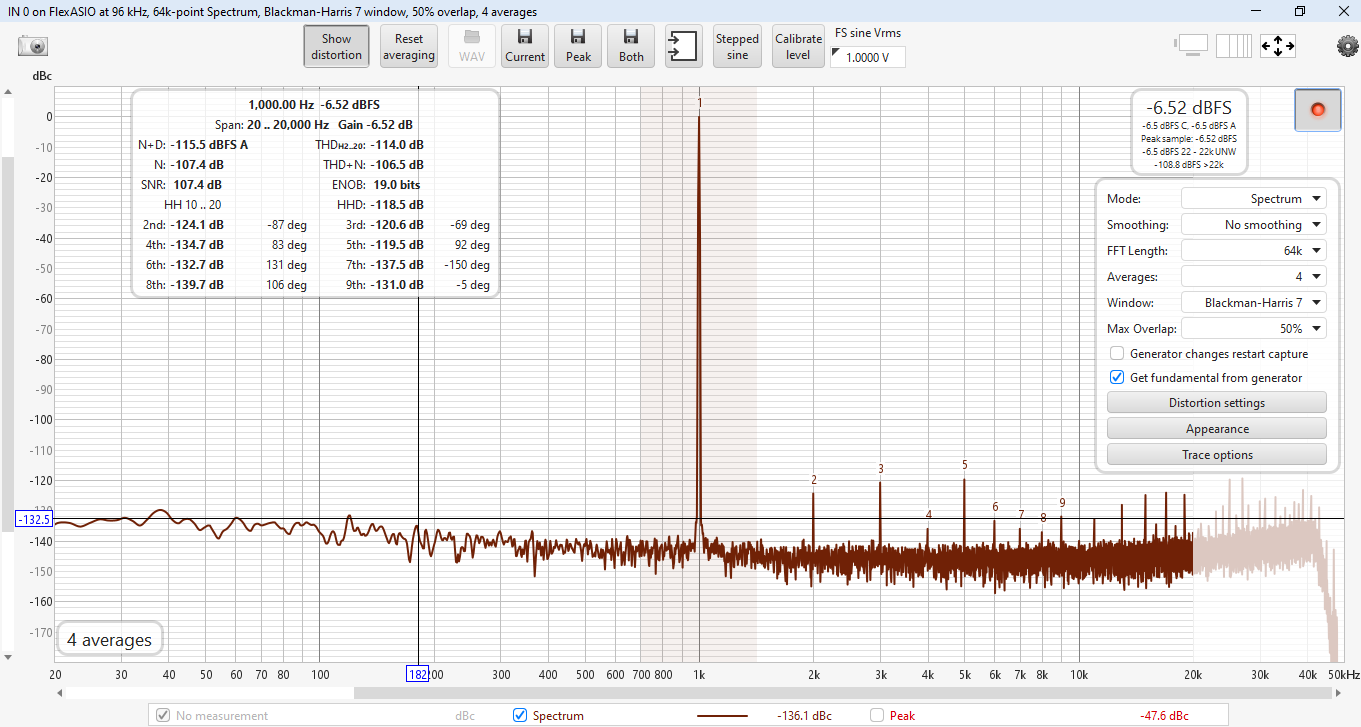Open Stepped sine measurement
Screen dimensions: 1361x727
click(x=737, y=47)
